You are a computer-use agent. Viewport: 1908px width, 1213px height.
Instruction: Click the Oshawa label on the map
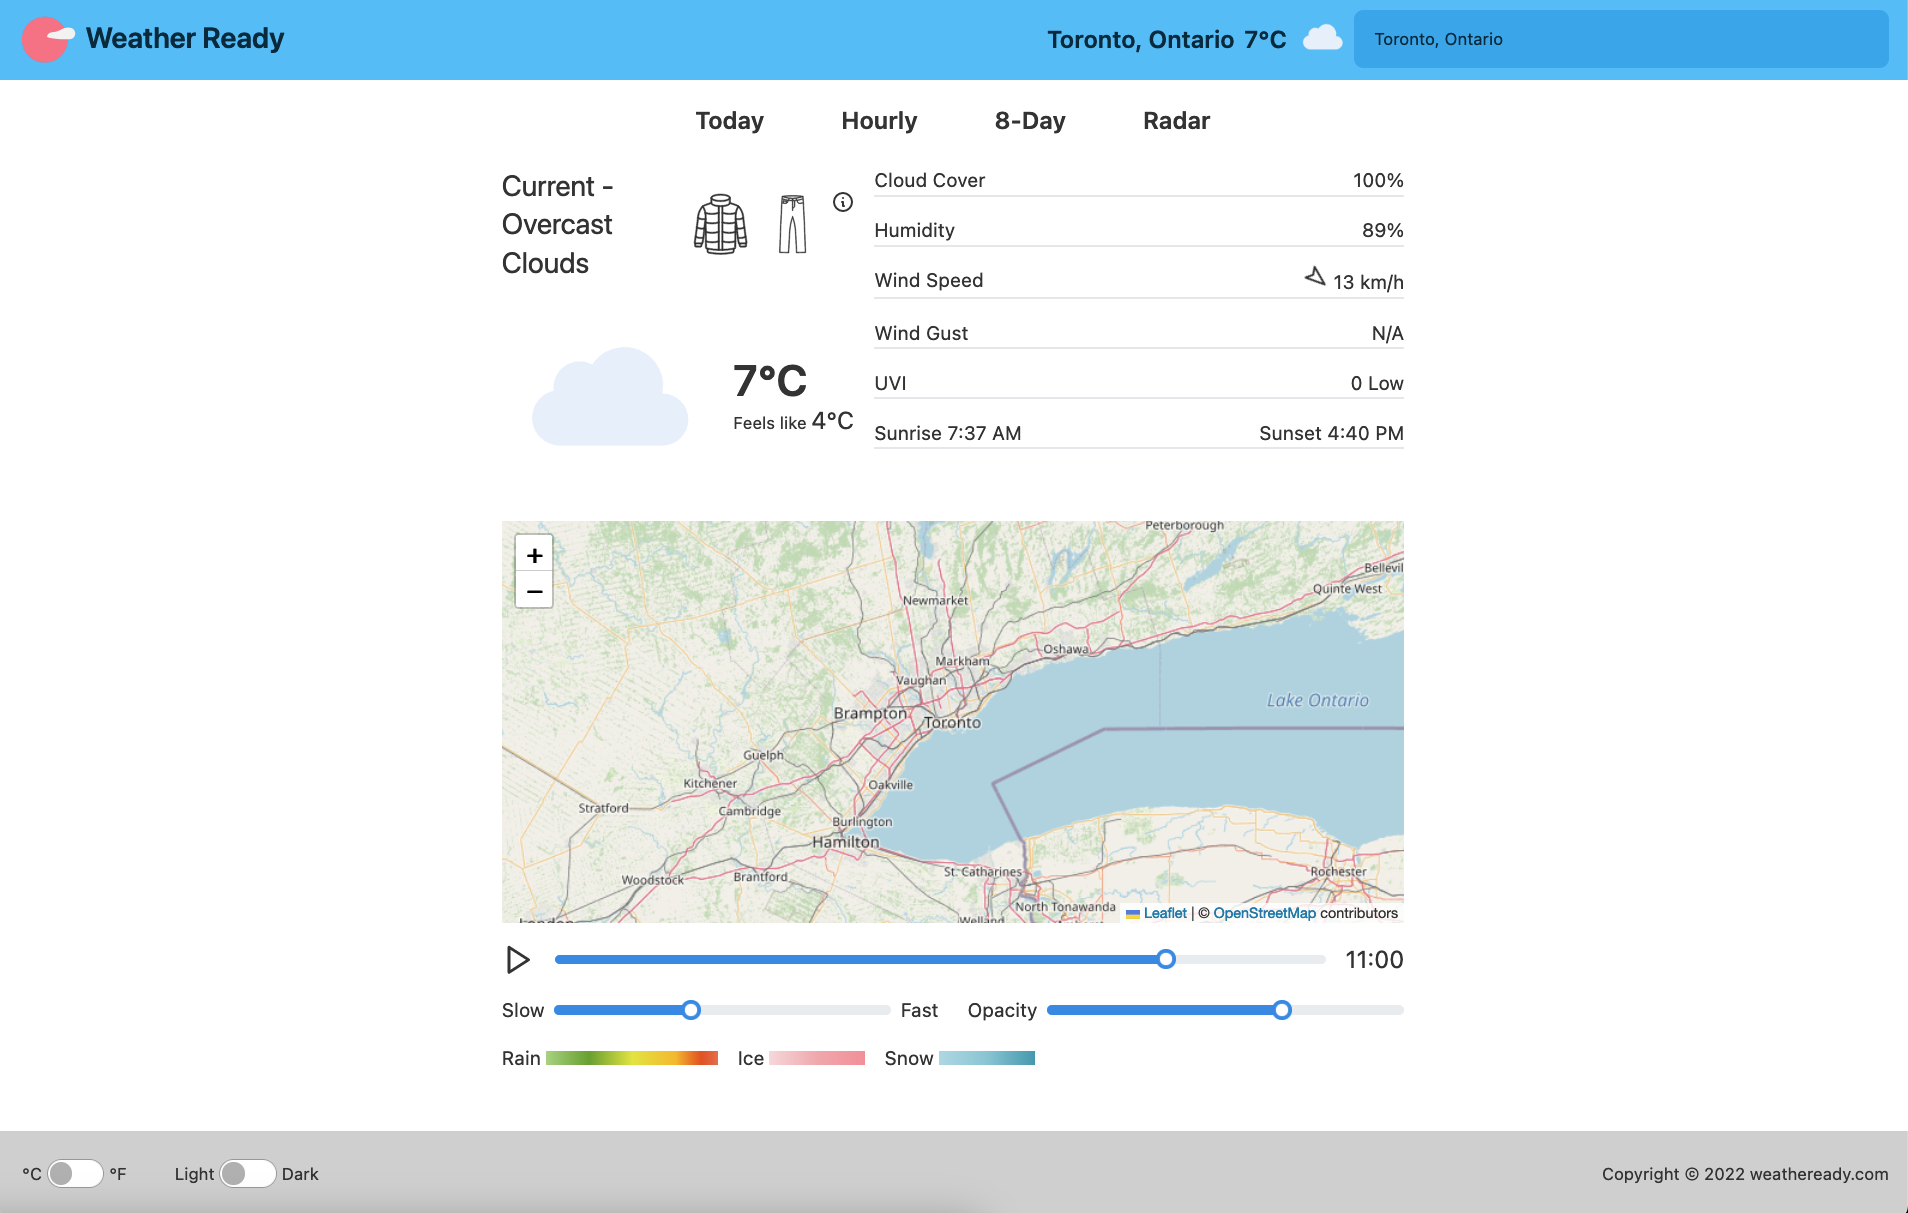(1066, 649)
